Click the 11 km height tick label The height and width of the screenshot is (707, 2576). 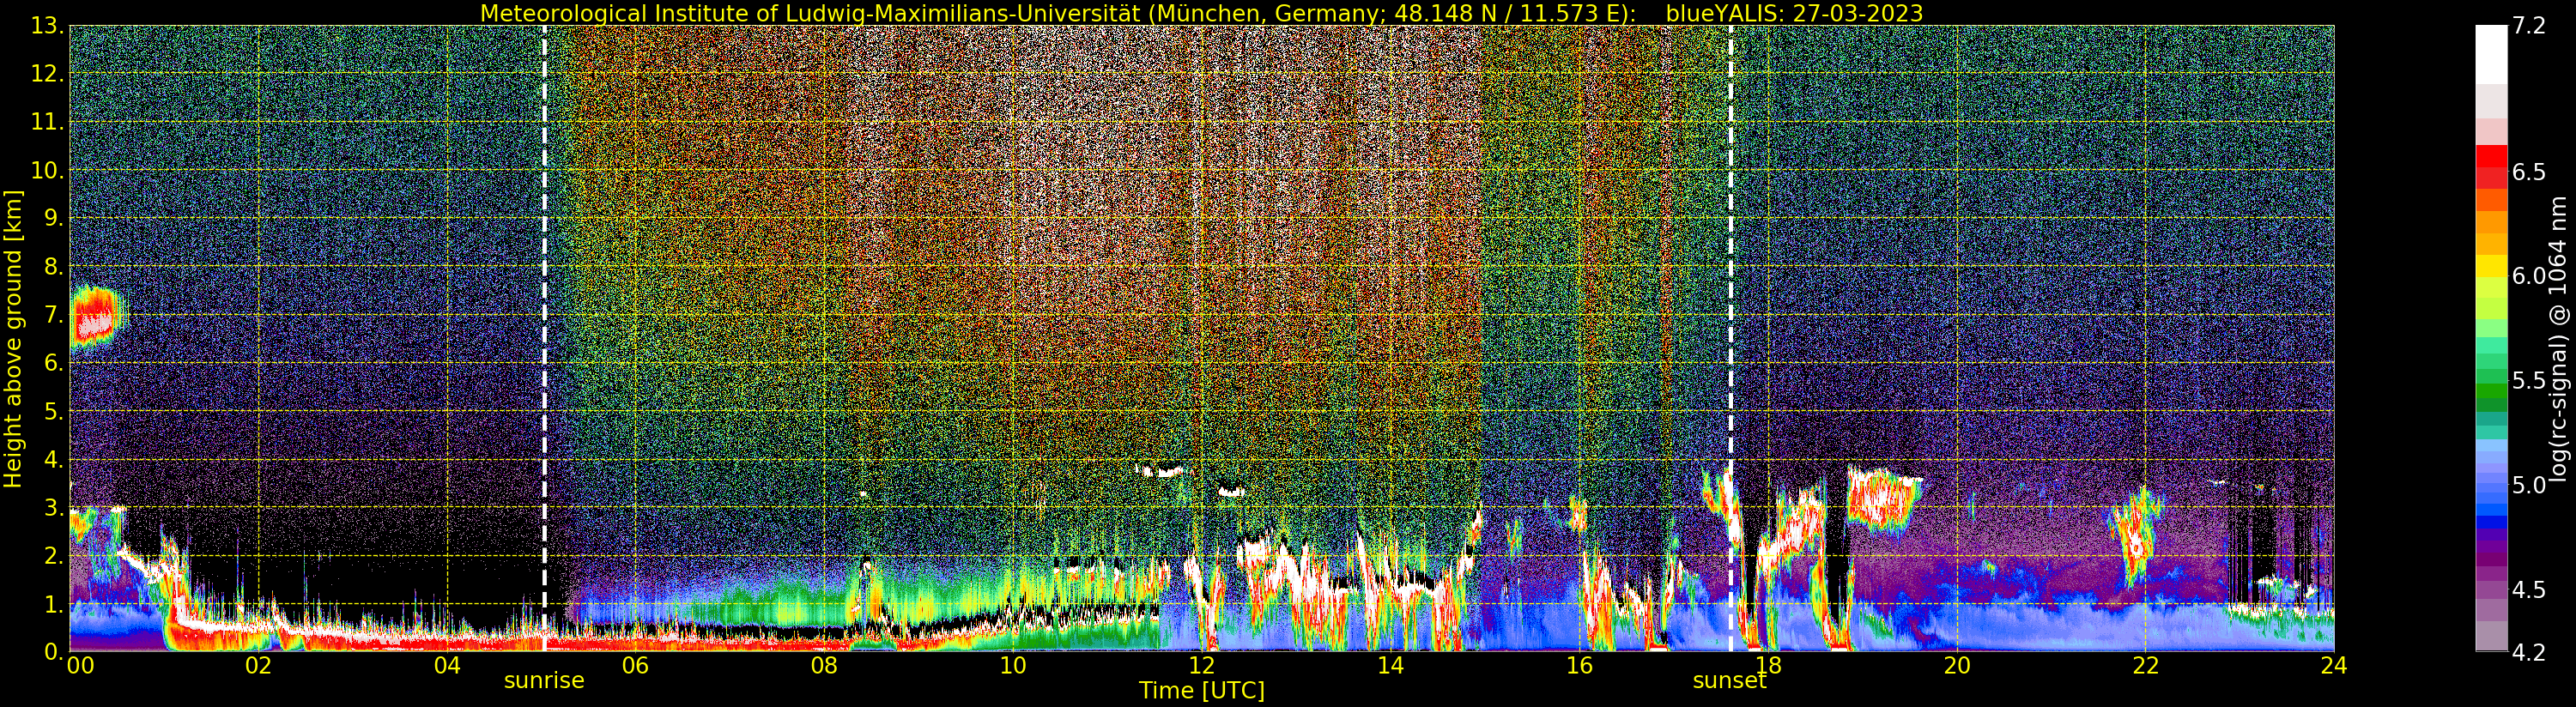pos(48,123)
